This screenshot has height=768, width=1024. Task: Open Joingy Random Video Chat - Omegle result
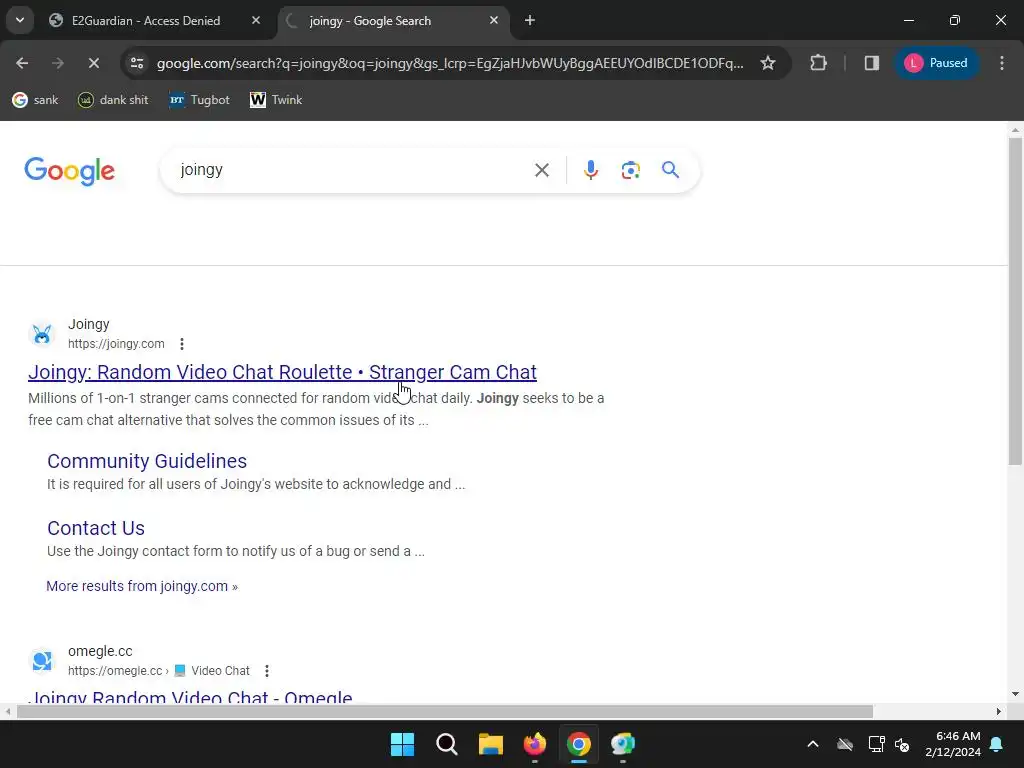pyautogui.click(x=191, y=696)
